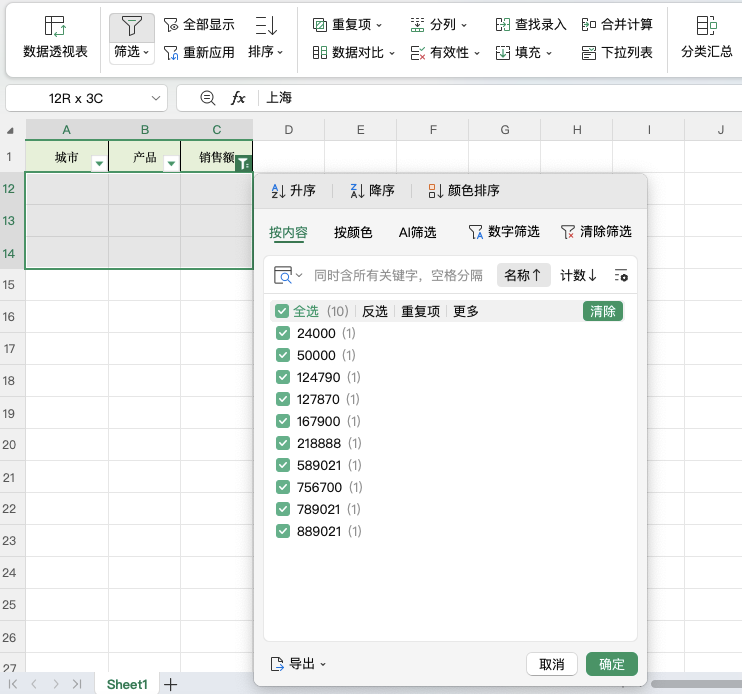Image resolution: width=742 pixels, height=694 pixels.
Task: Click the green 清除 button
Action: click(602, 311)
